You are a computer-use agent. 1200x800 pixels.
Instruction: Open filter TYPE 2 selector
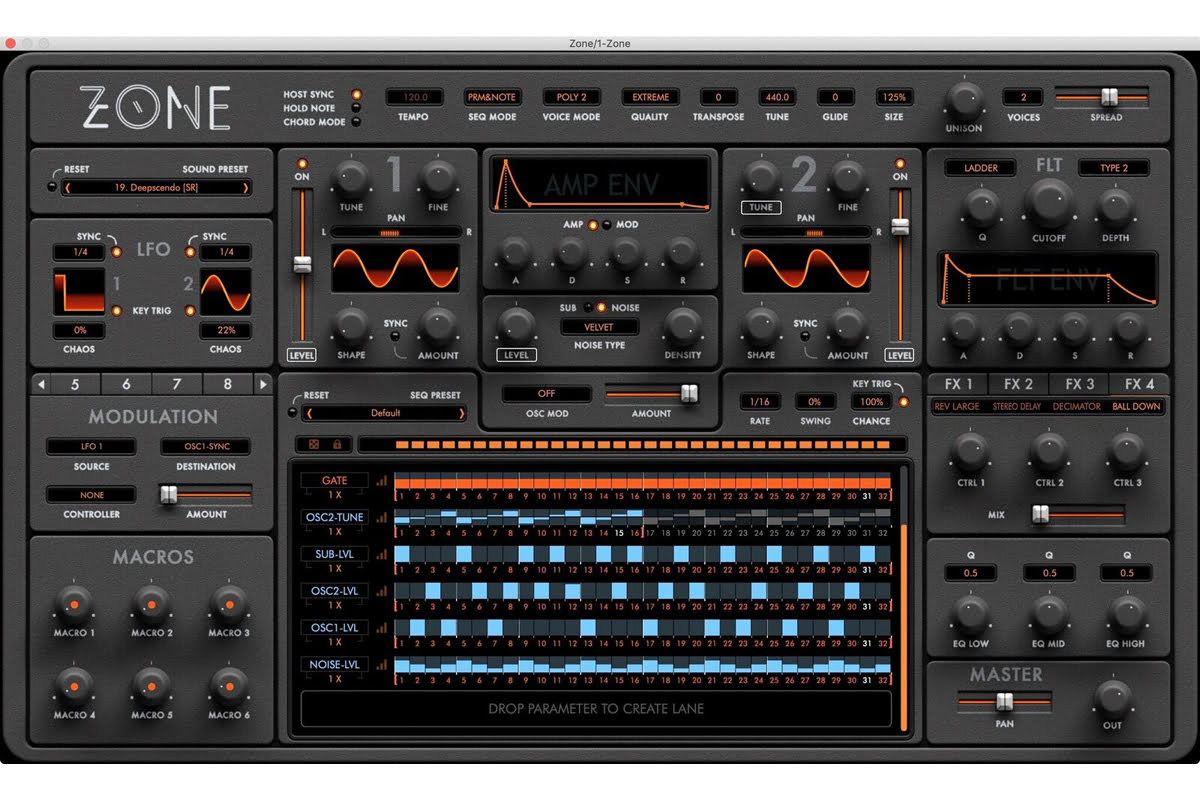click(1113, 168)
